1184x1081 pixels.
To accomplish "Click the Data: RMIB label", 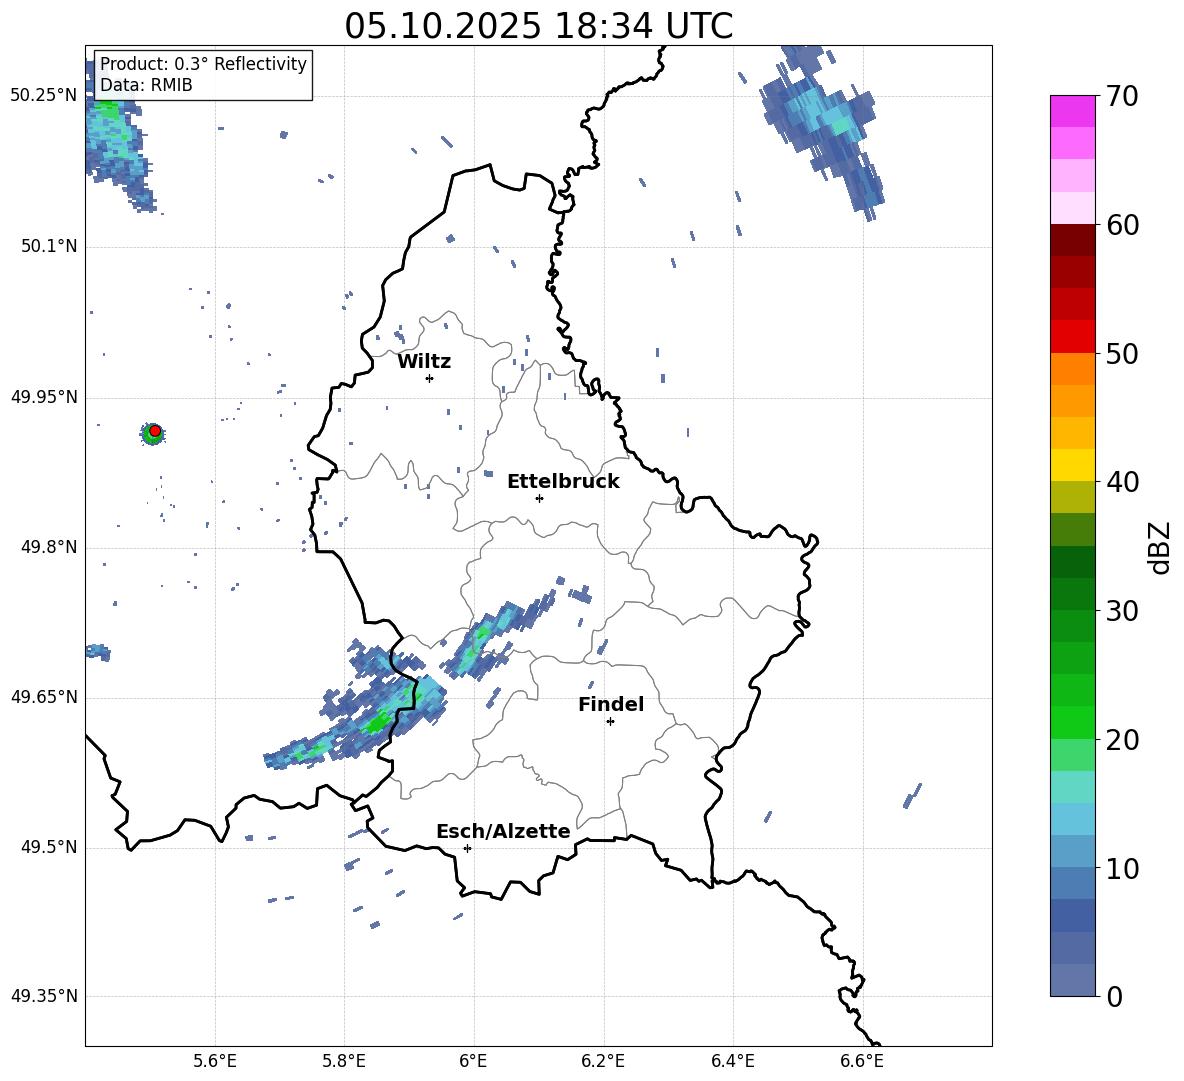I will [x=146, y=85].
